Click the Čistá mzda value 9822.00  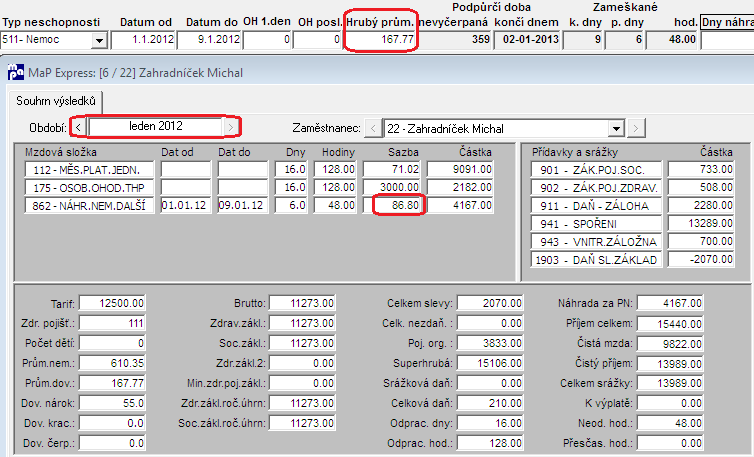click(670, 343)
